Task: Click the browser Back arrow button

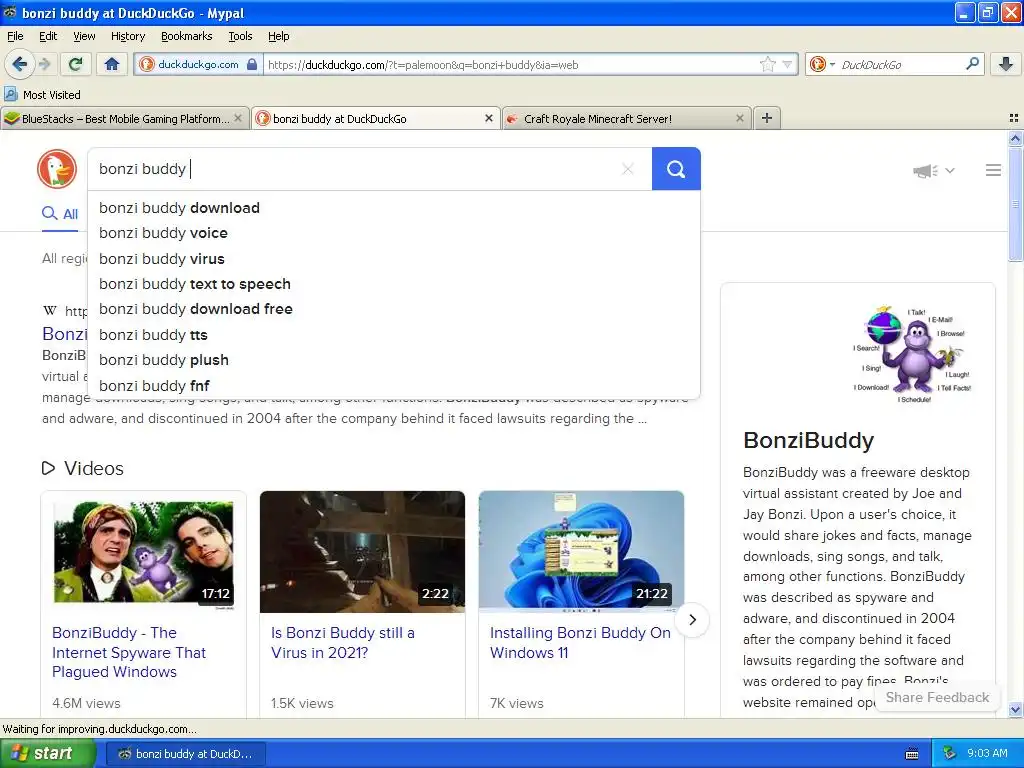Action: [19, 64]
